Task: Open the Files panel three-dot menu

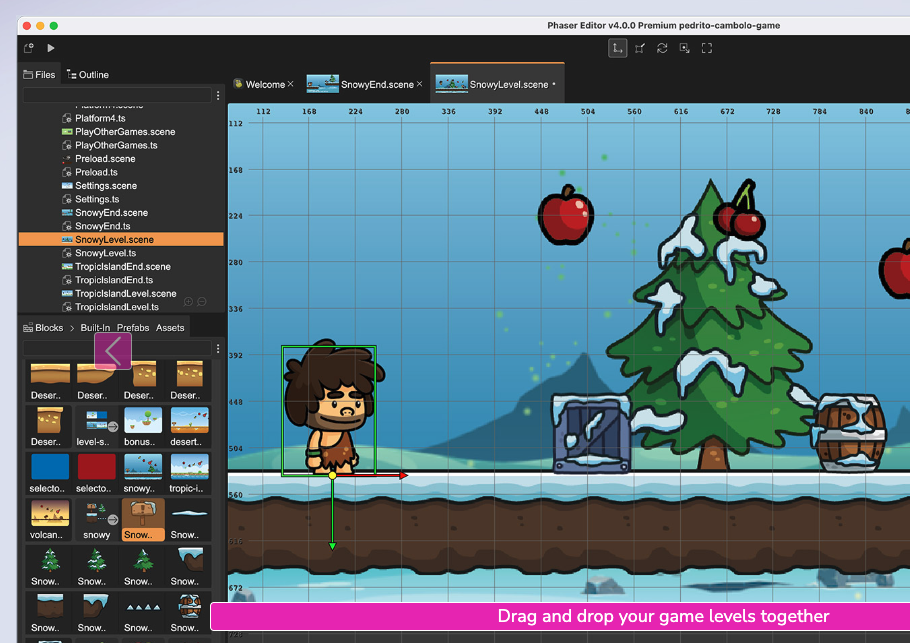Action: coord(217,95)
